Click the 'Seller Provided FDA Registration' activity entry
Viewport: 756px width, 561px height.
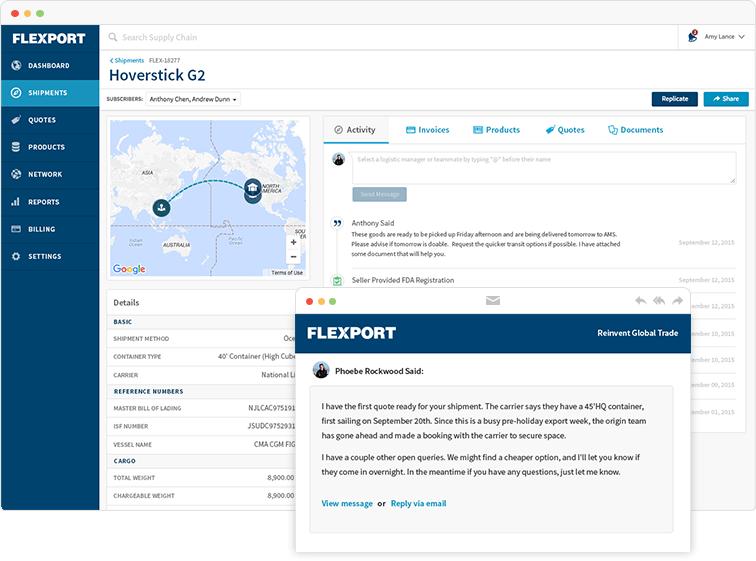[x=403, y=280]
